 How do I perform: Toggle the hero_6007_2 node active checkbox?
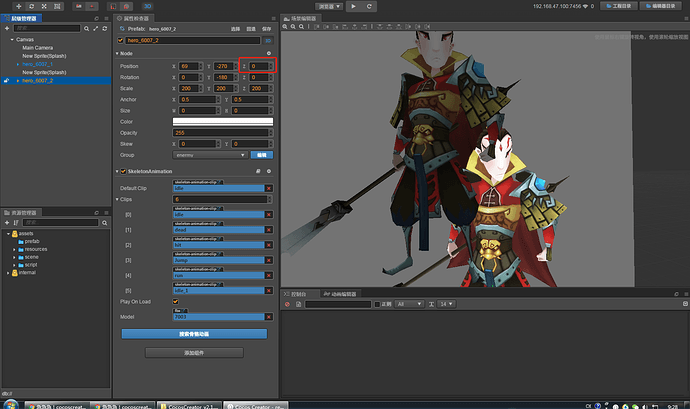[x=122, y=40]
